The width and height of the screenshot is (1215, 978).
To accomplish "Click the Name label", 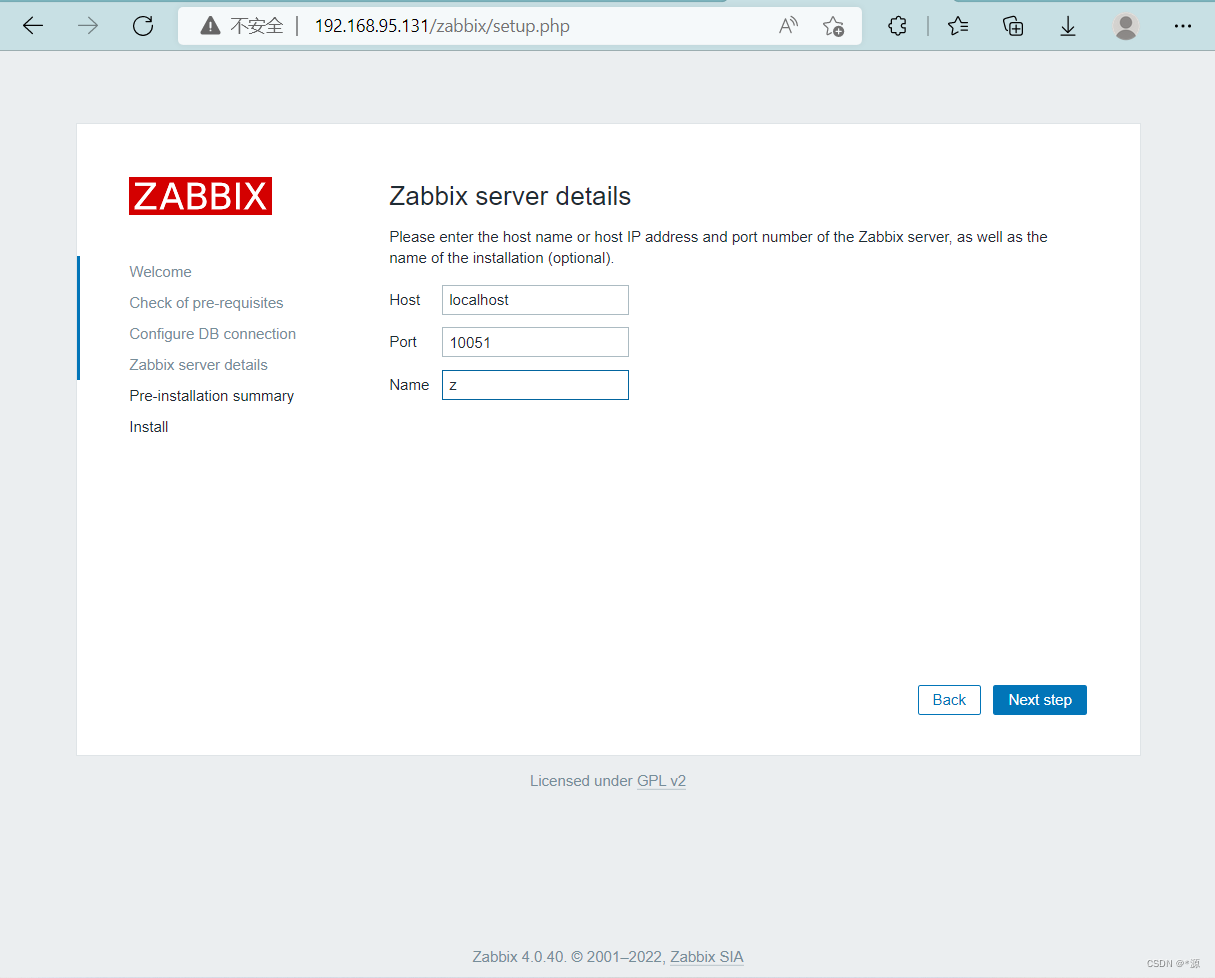I will coord(409,385).
